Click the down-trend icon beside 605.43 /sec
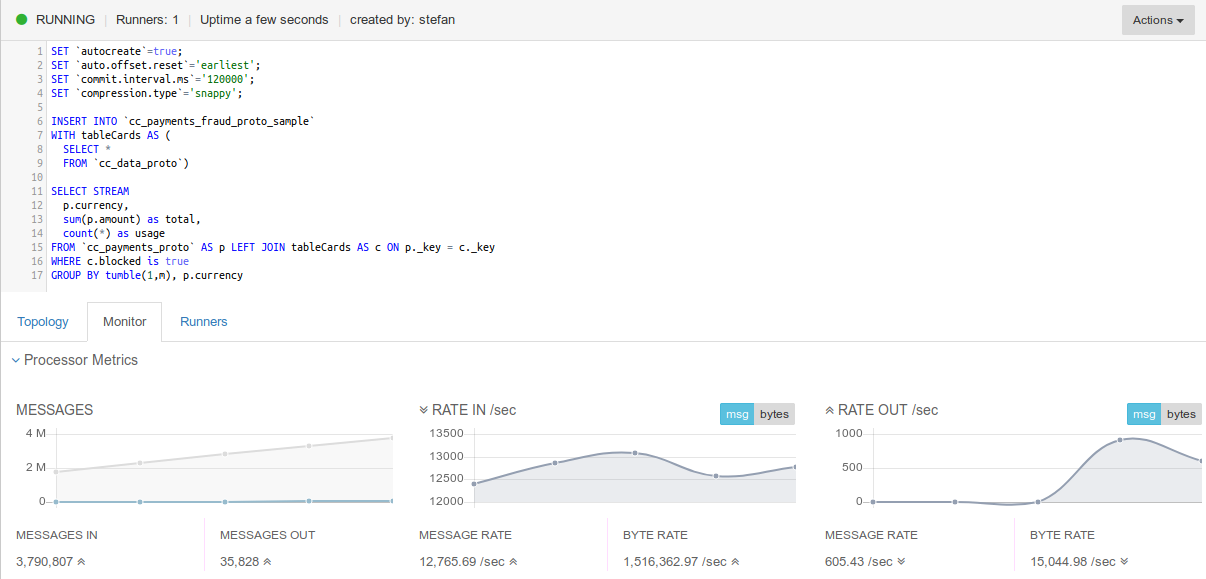This screenshot has height=579, width=1206. pyautogui.click(x=901, y=562)
